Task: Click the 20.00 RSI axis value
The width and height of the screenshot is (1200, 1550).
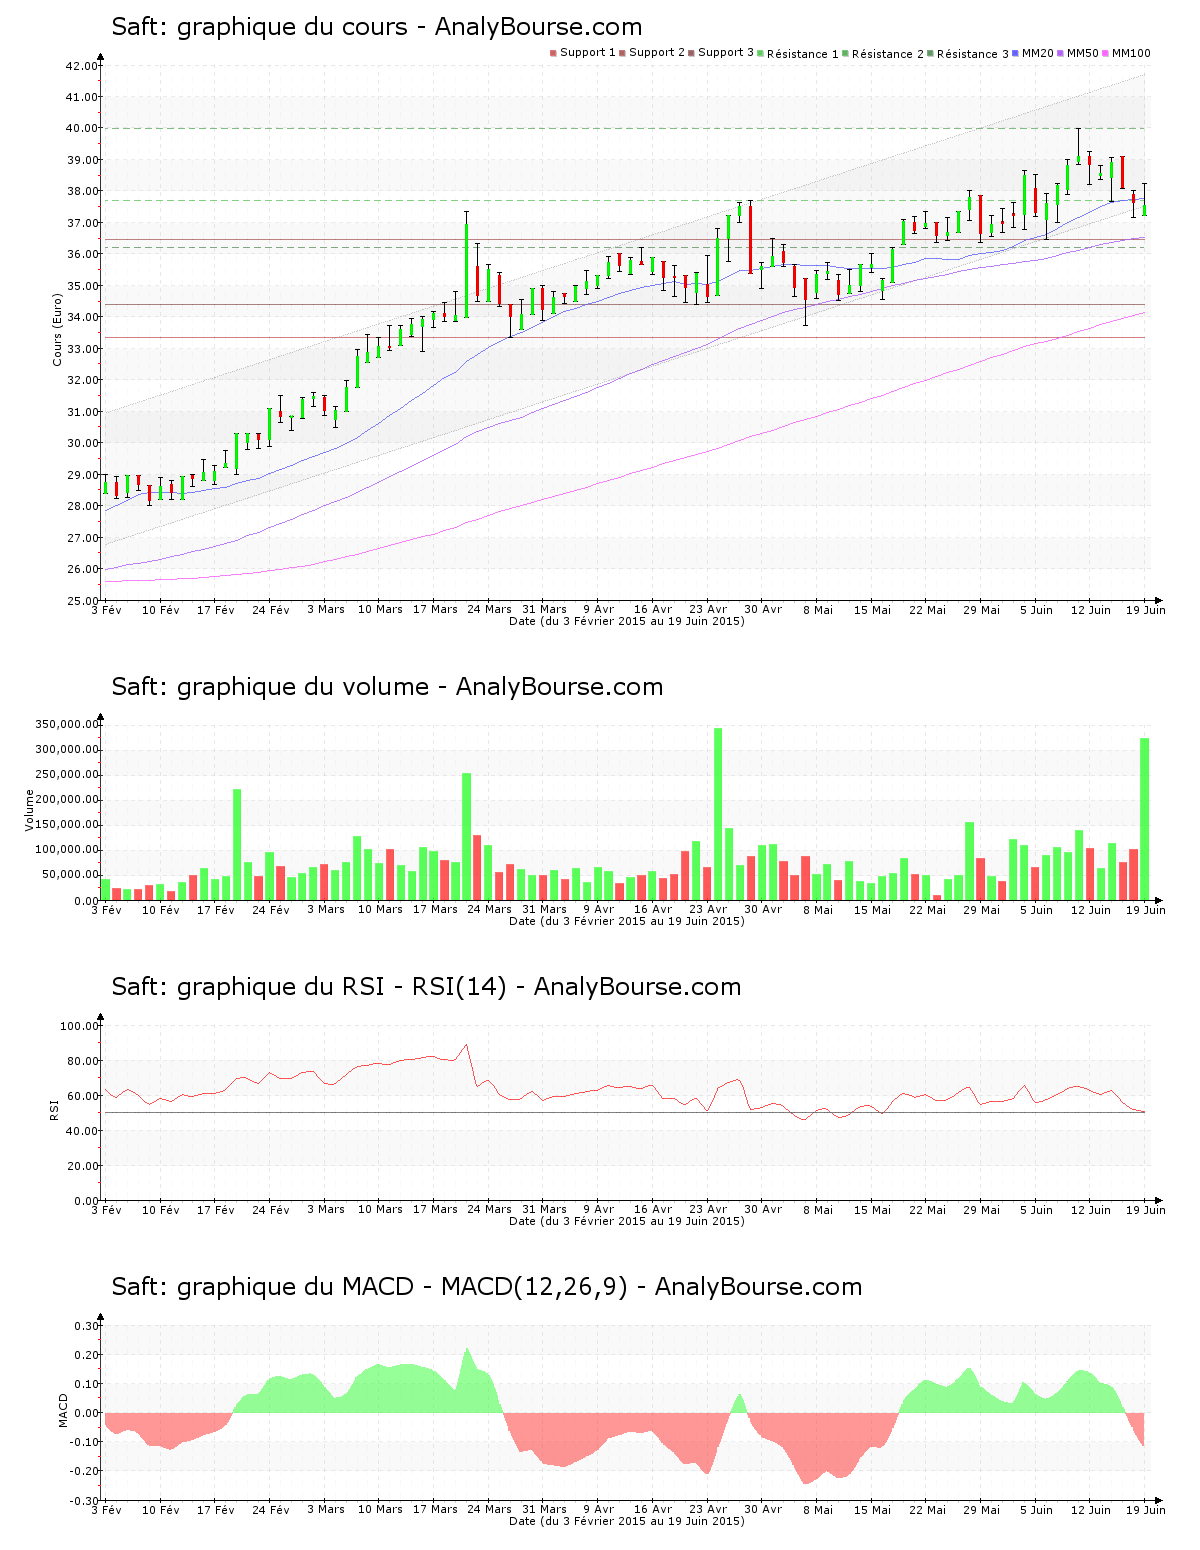Action: pyautogui.click(x=83, y=1166)
